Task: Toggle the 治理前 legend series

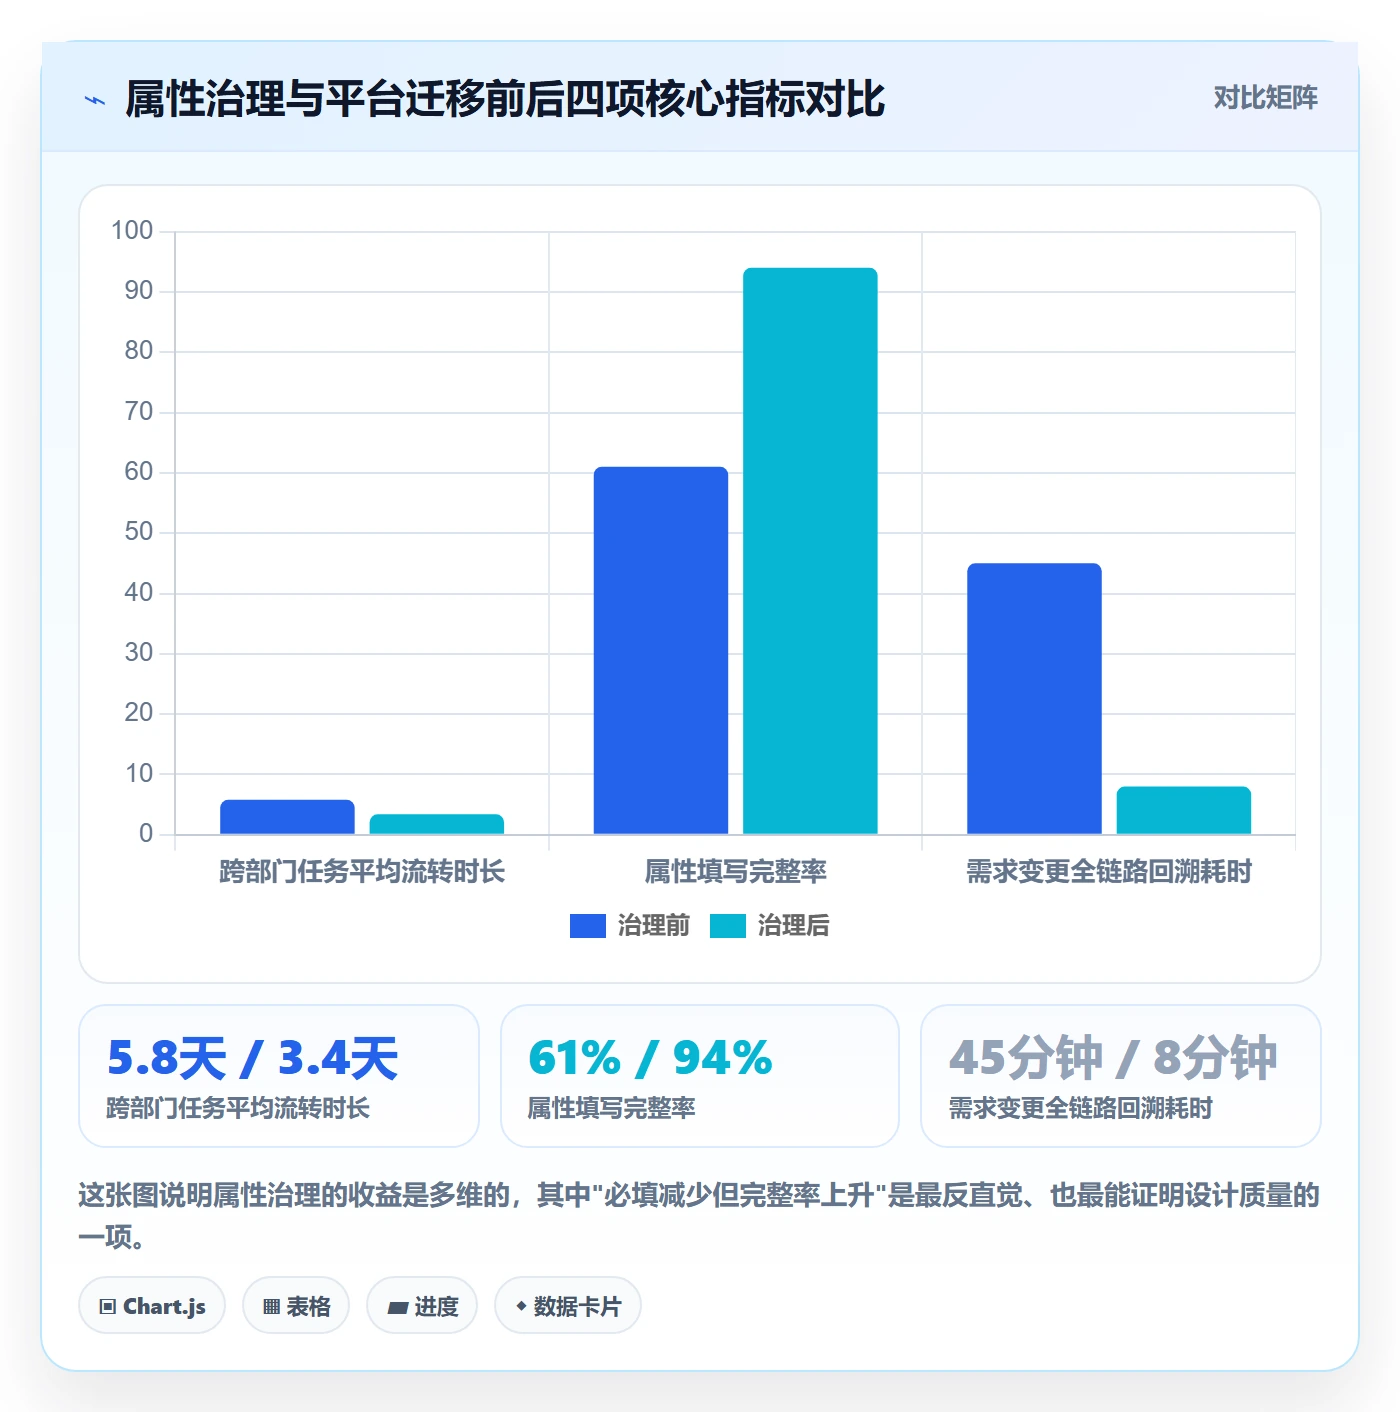Action: (630, 926)
